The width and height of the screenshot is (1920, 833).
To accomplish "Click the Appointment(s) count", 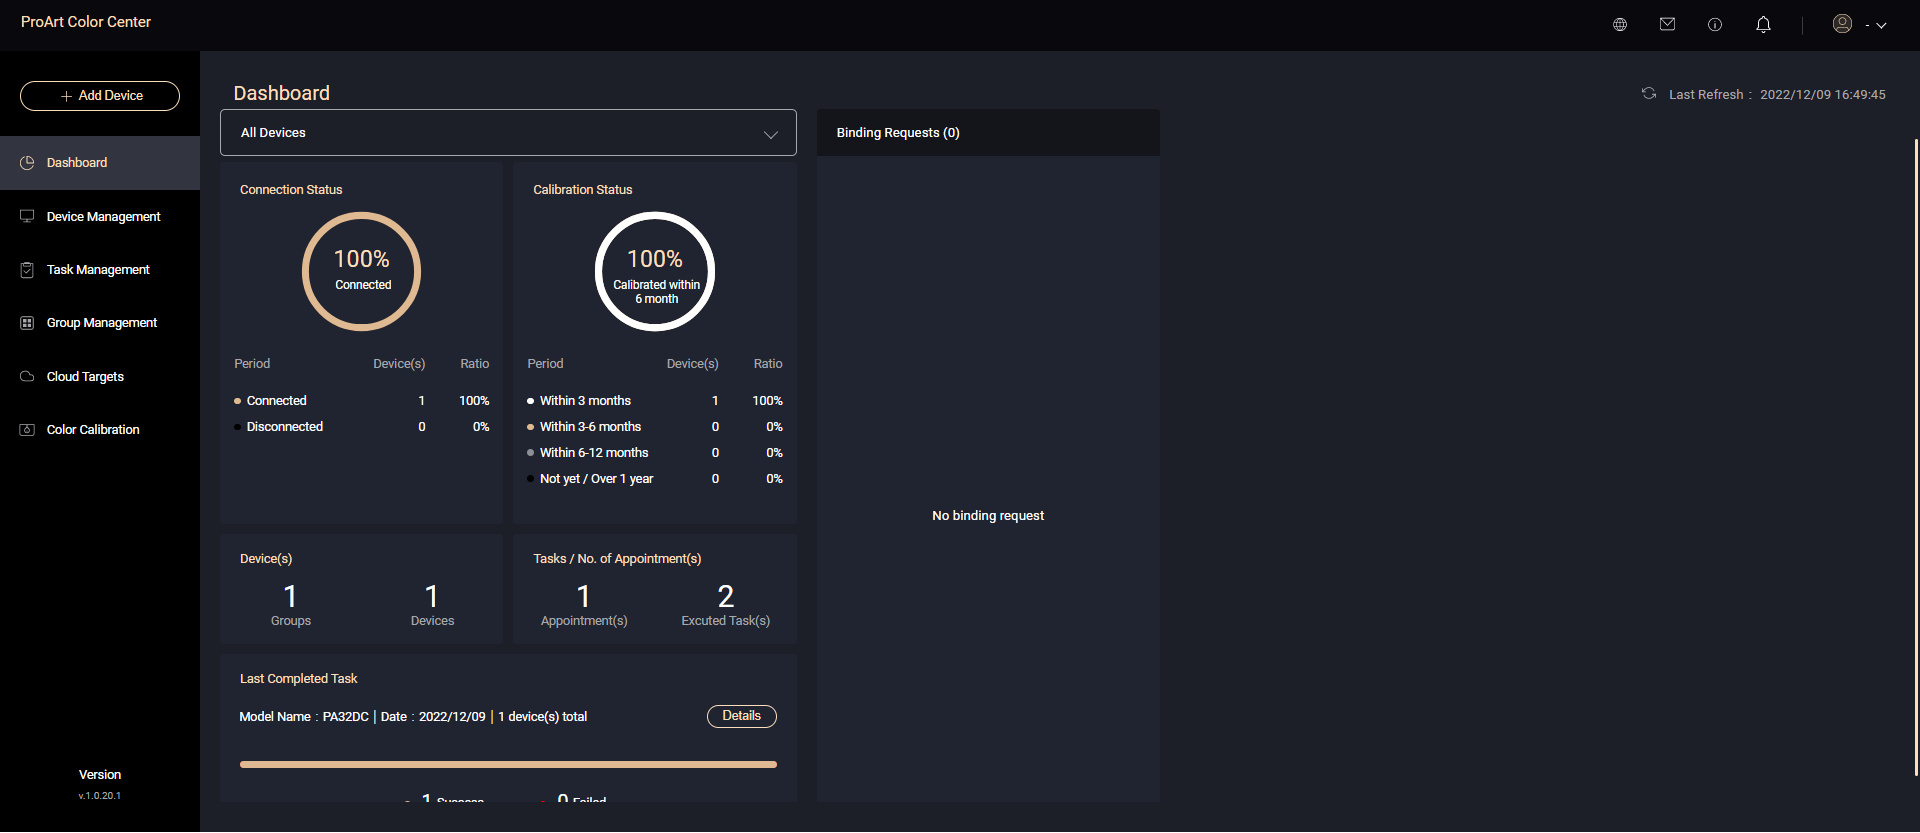I will pos(584,597).
